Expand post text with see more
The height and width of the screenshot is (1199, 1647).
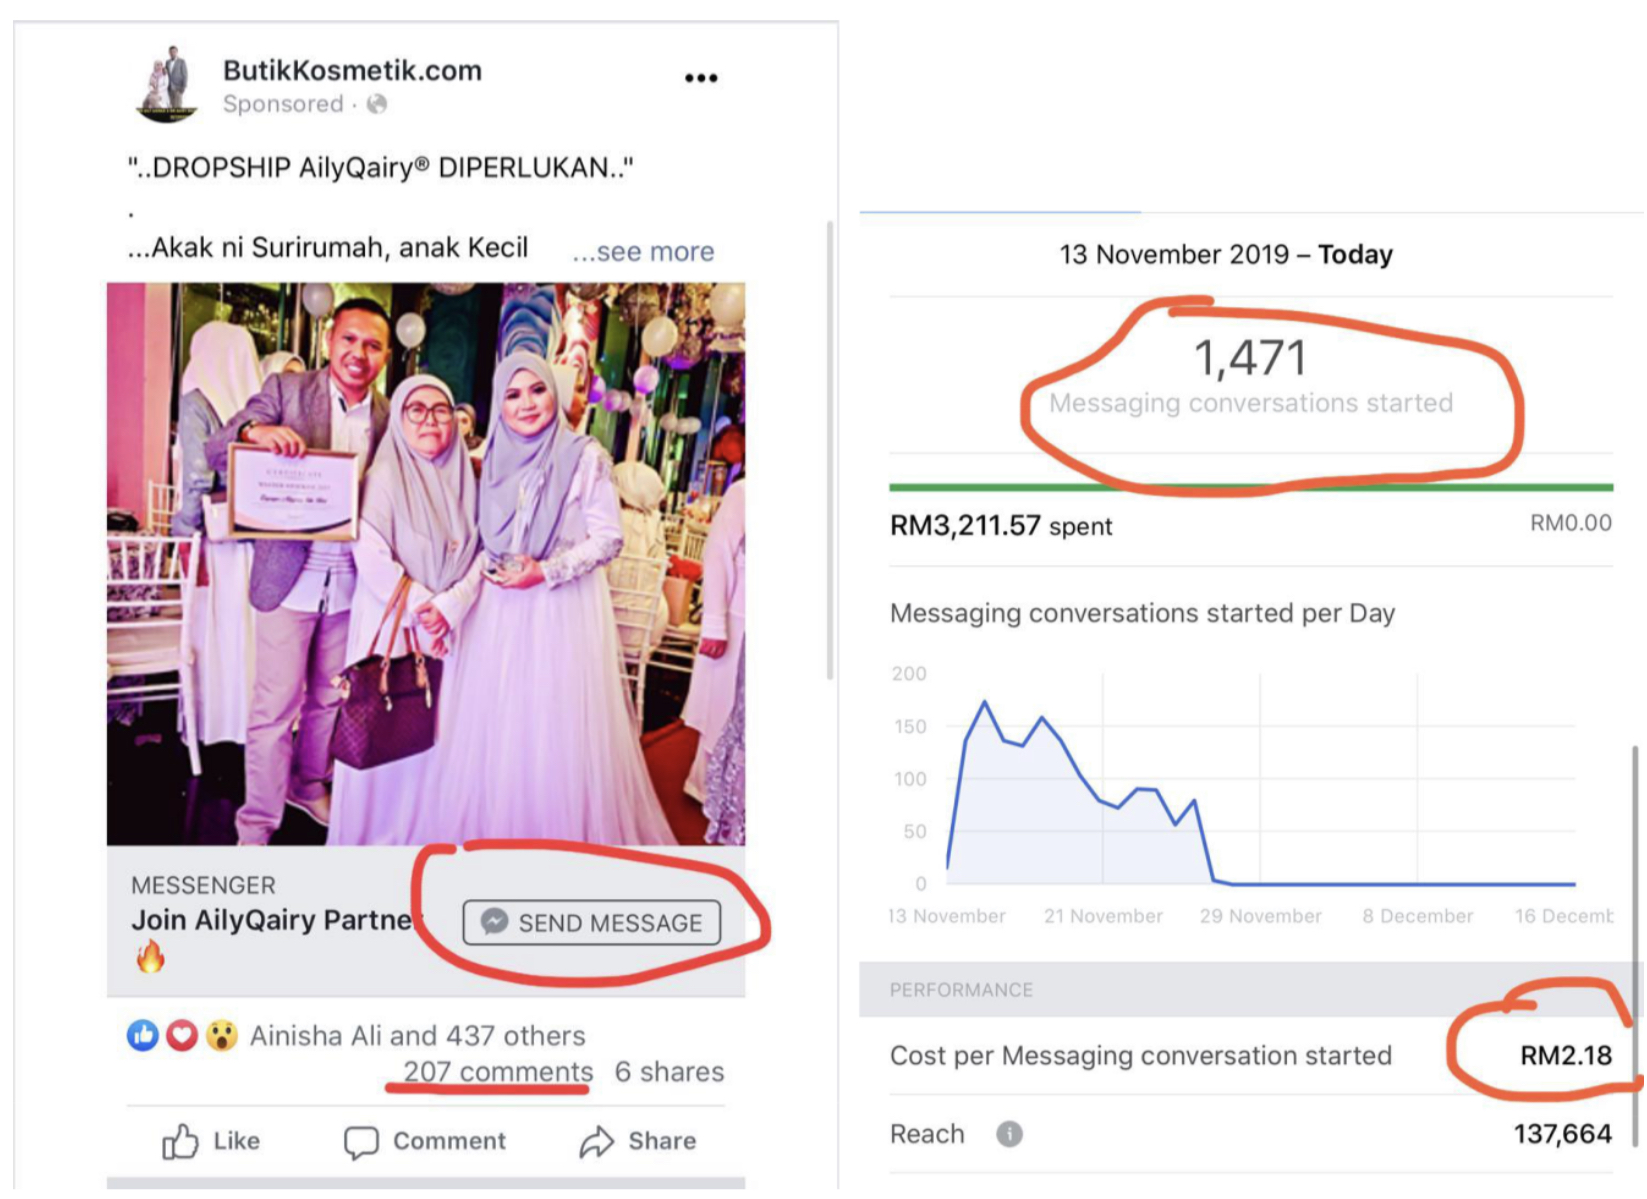click(x=643, y=251)
